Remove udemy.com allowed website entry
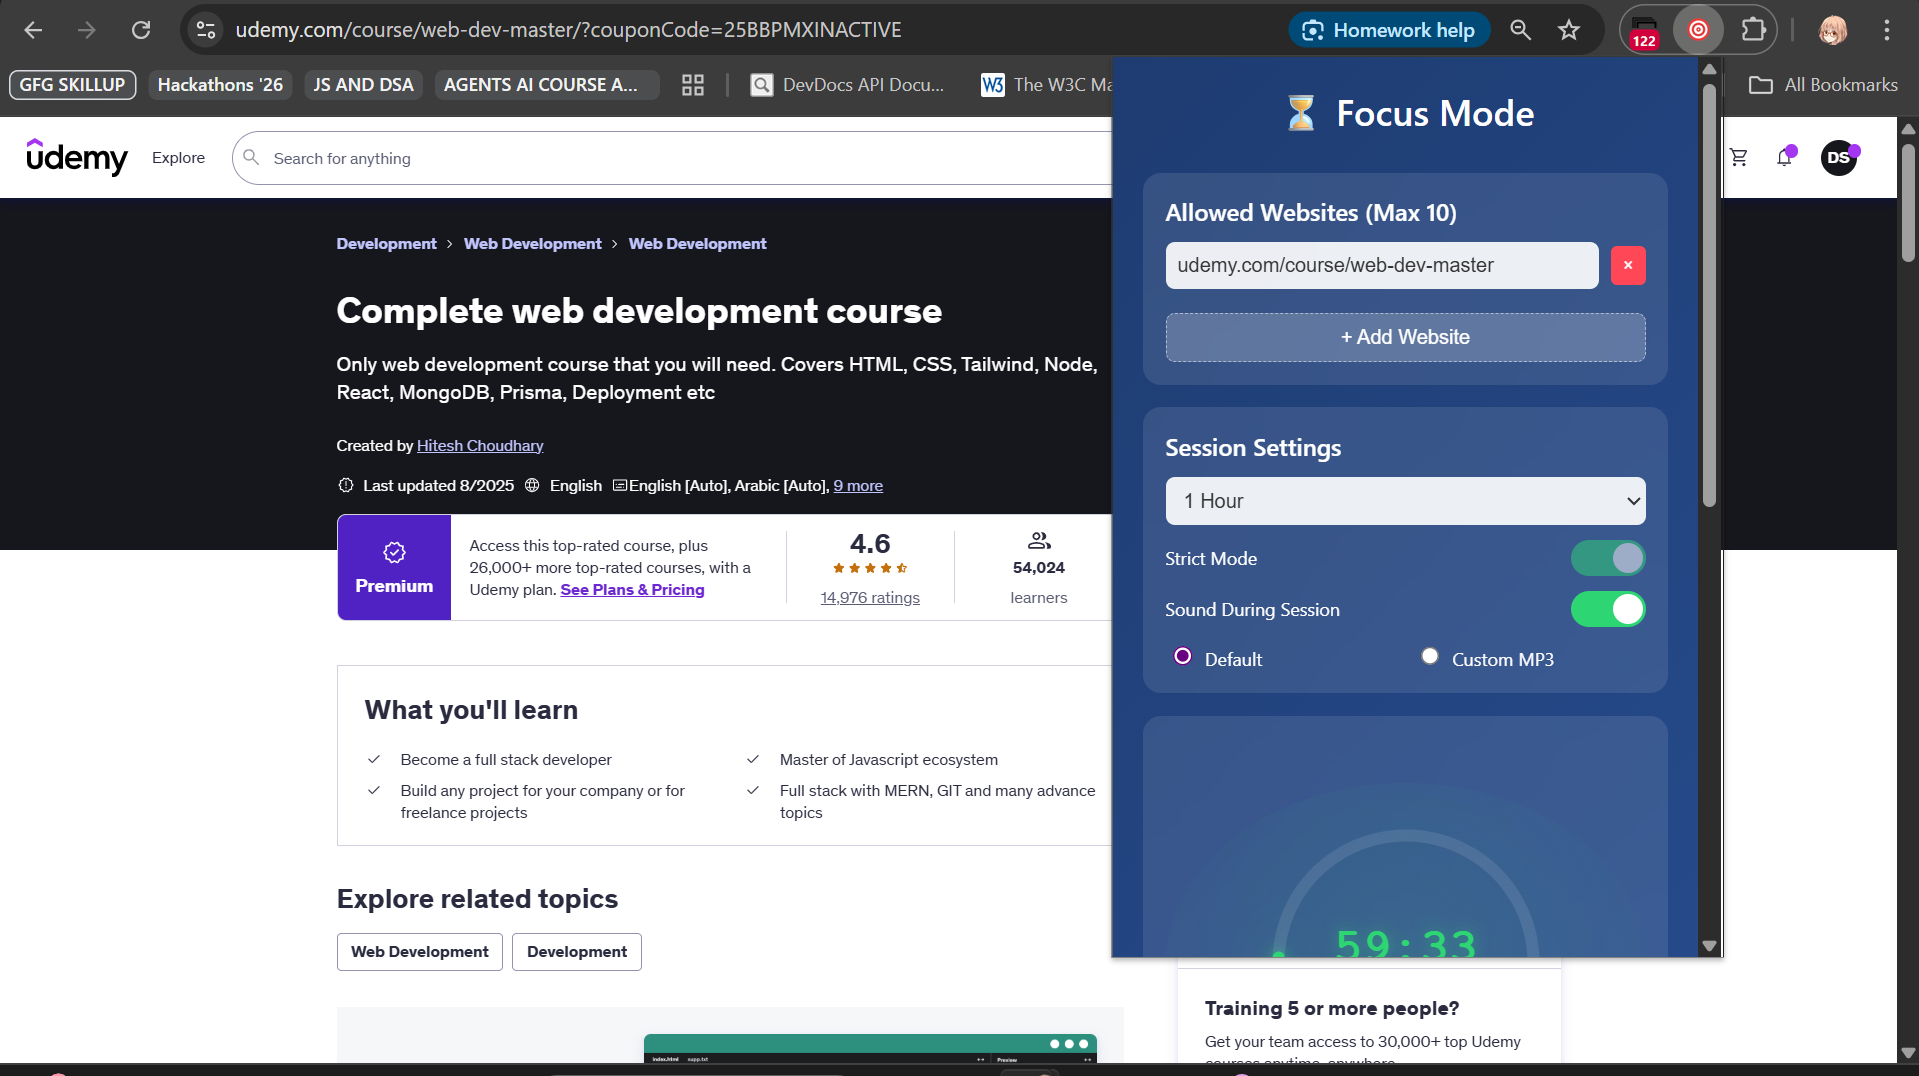This screenshot has width=1919, height=1076. coord(1628,265)
